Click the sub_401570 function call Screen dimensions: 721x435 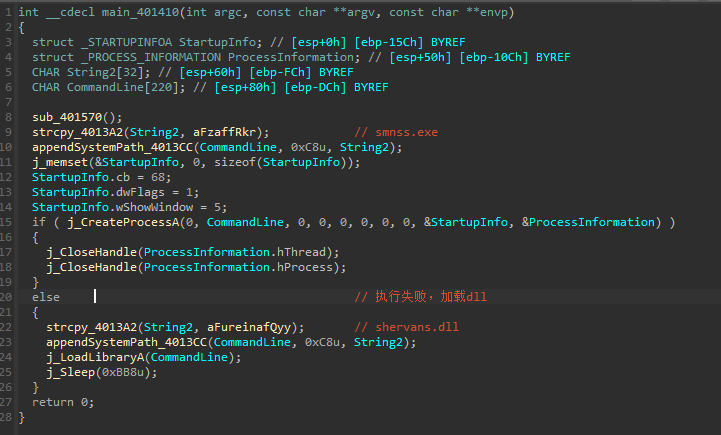point(68,117)
